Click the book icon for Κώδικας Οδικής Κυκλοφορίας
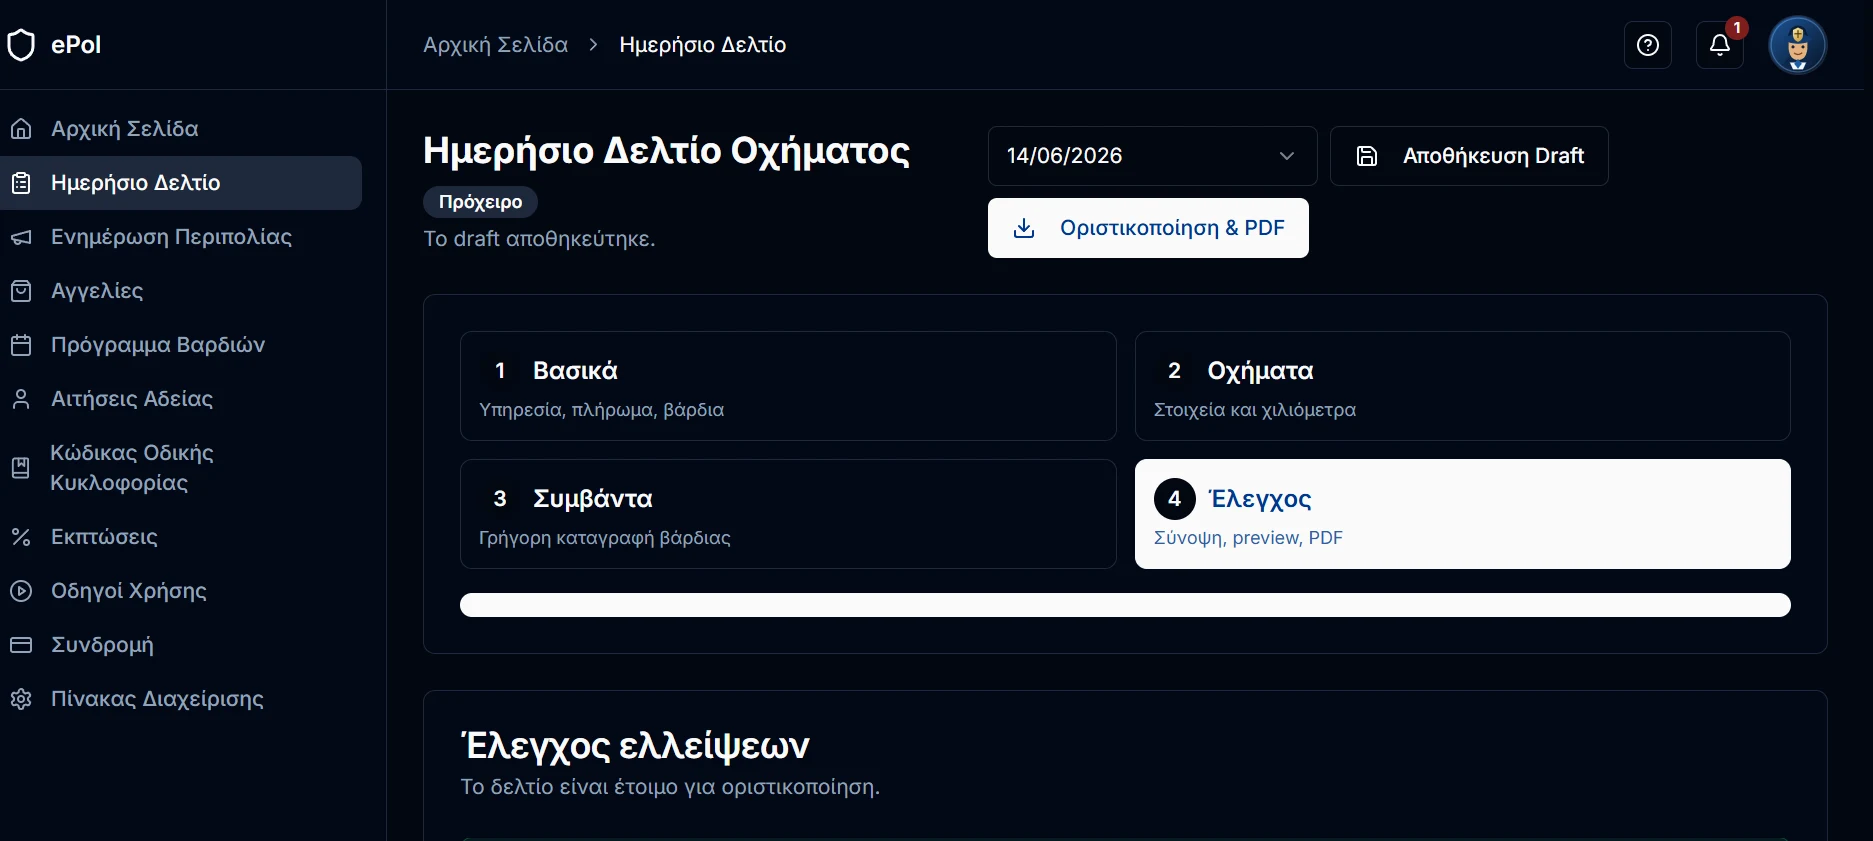1873x841 pixels. [21, 468]
